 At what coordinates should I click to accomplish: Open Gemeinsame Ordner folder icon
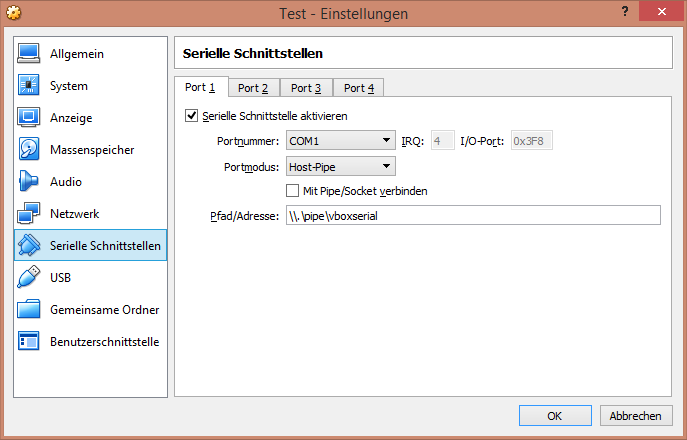point(28,310)
